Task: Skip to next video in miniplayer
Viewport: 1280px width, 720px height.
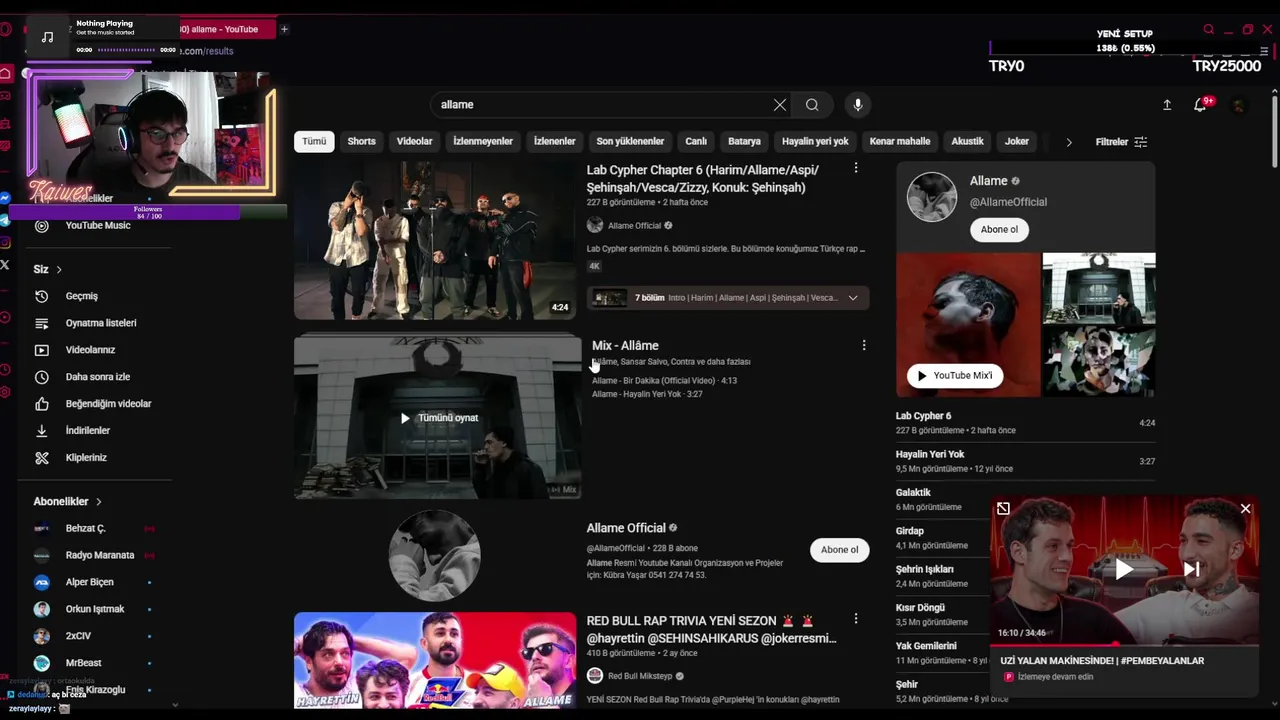Action: 1191,569
